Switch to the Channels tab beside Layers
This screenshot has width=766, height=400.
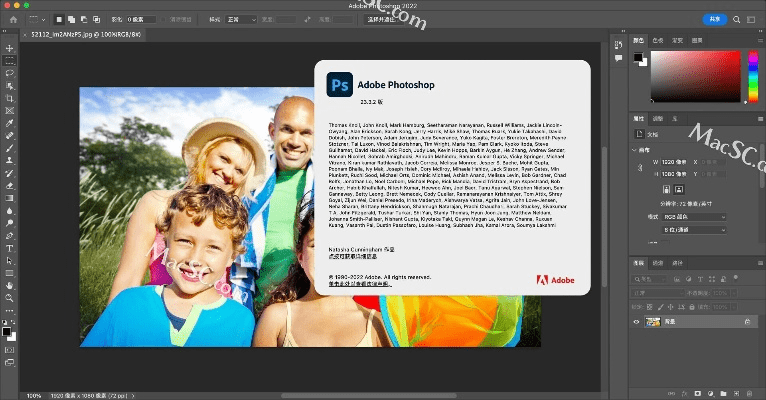pyautogui.click(x=657, y=263)
